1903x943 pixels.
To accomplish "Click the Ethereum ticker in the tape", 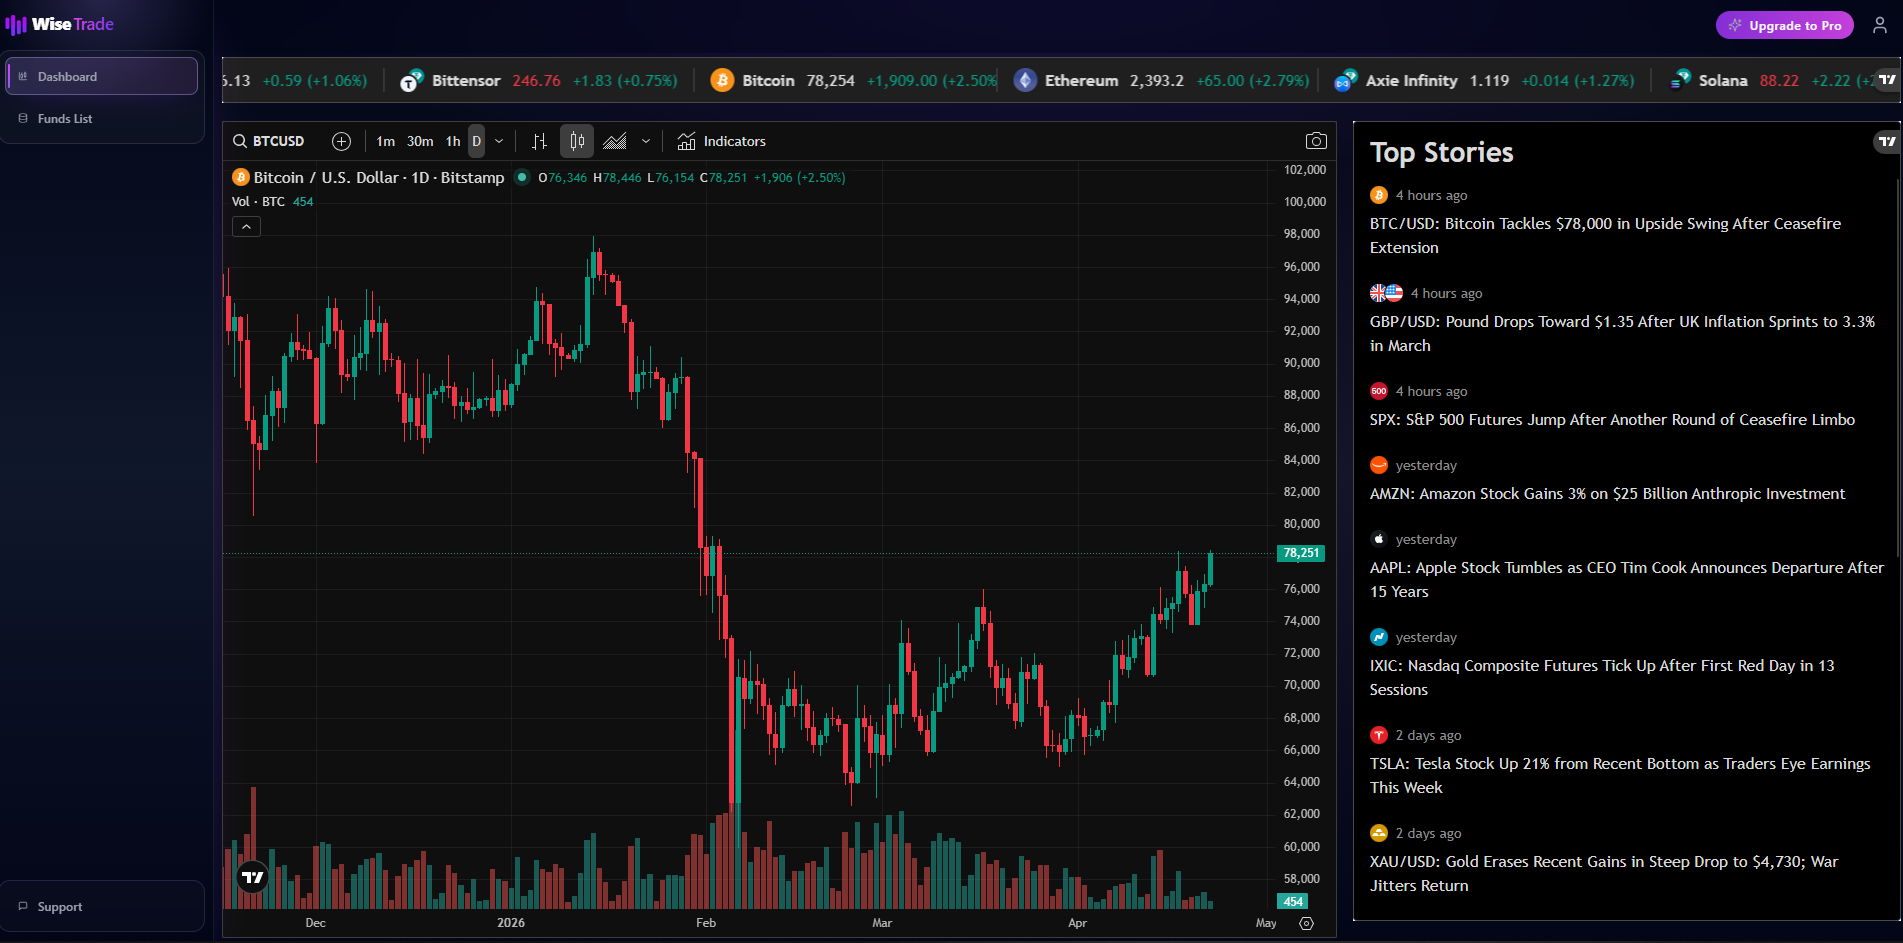I will pos(1161,80).
